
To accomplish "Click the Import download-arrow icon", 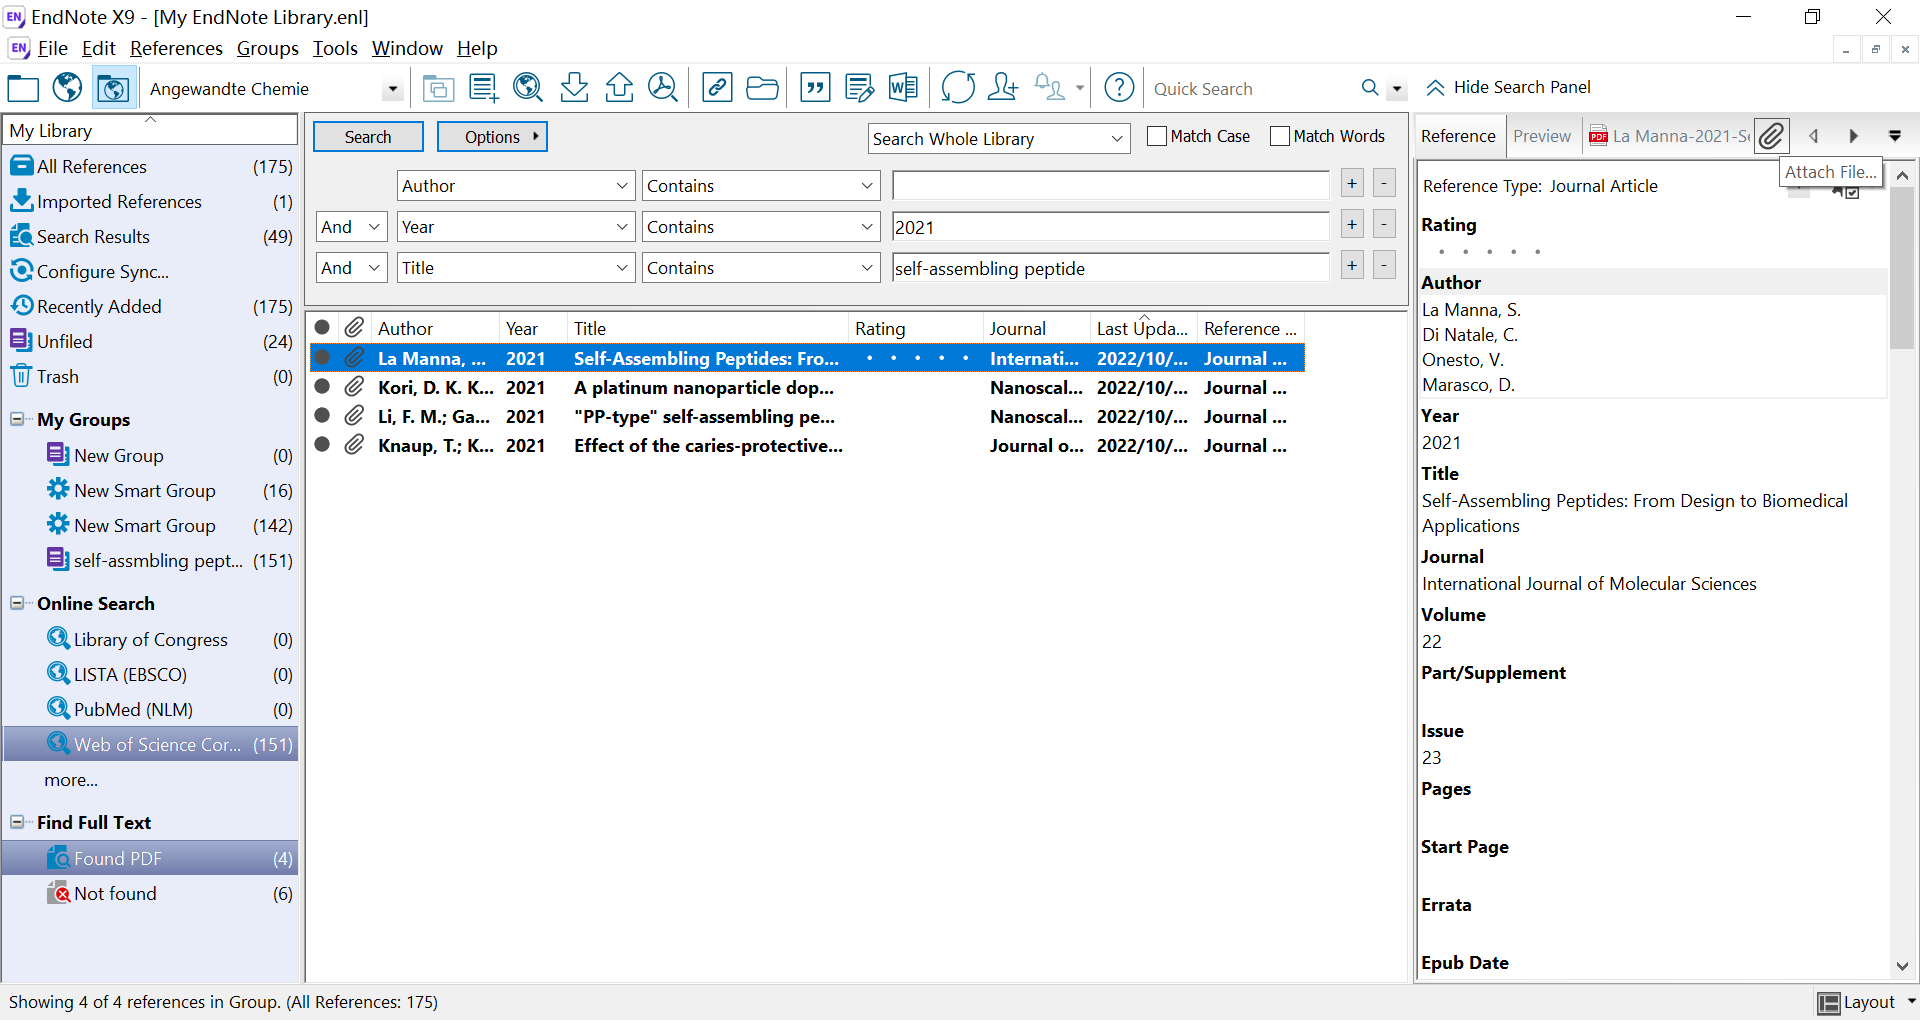I will tap(574, 88).
